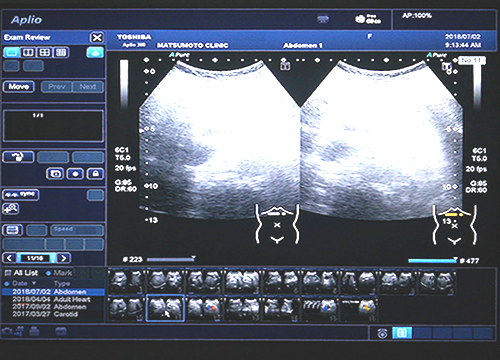Screen dimensions: 500x360
Task: Select the single image layout icon
Action: point(12,53)
